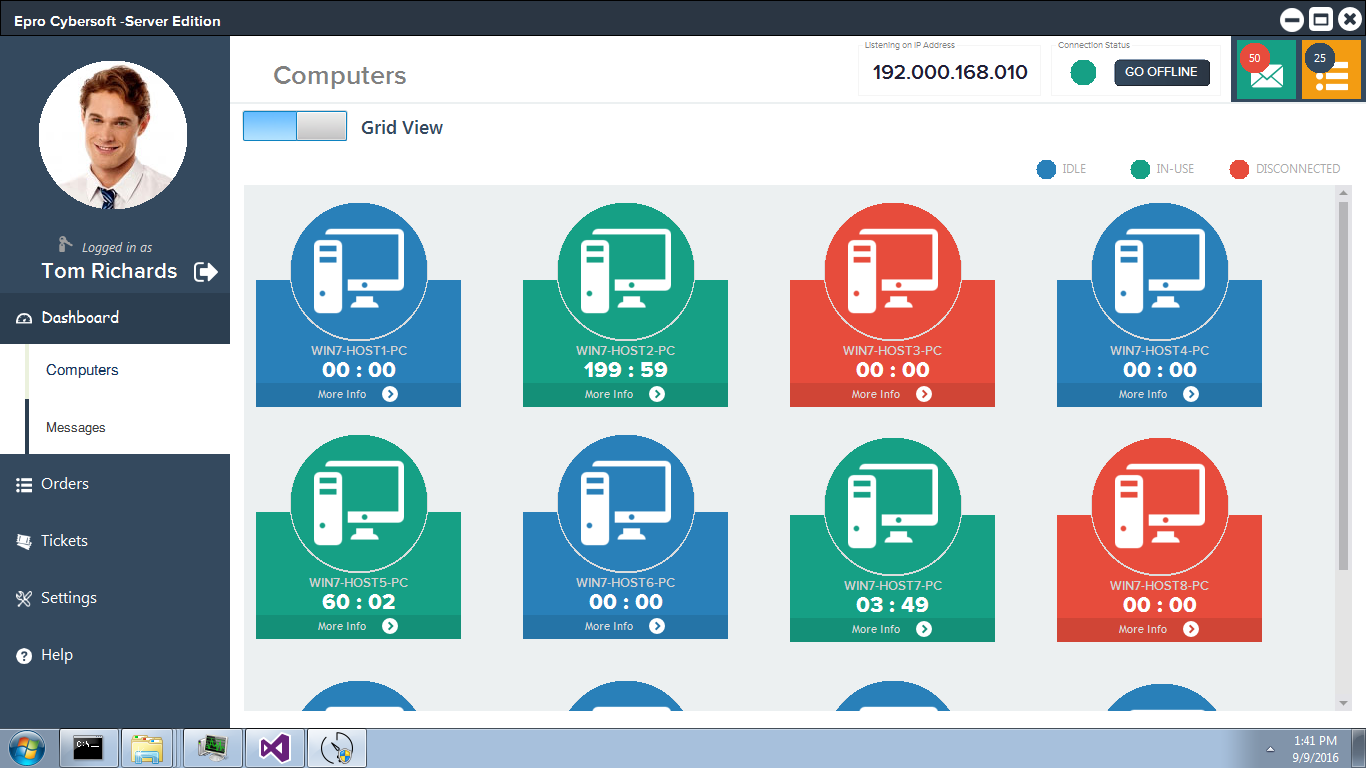The height and width of the screenshot is (768, 1366).
Task: Open the Epro Cybersoft clock-arrow taskbar icon
Action: coord(337,748)
